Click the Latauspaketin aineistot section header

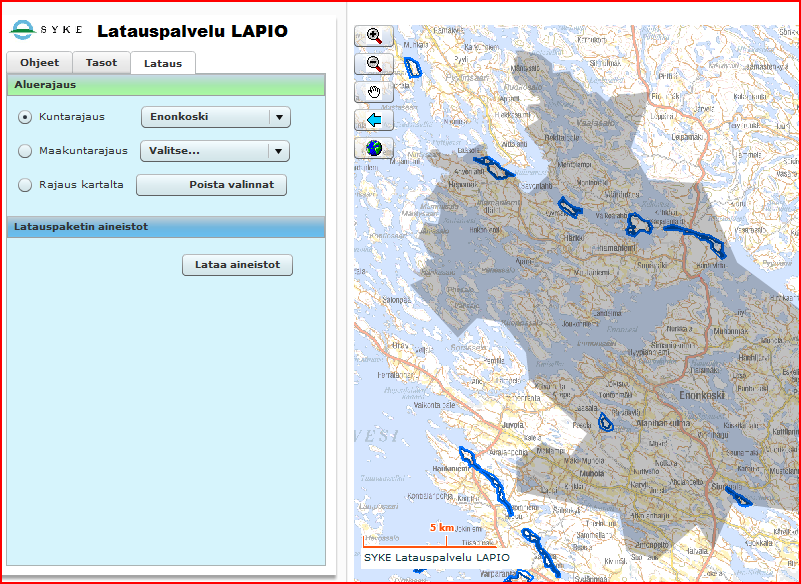point(166,227)
